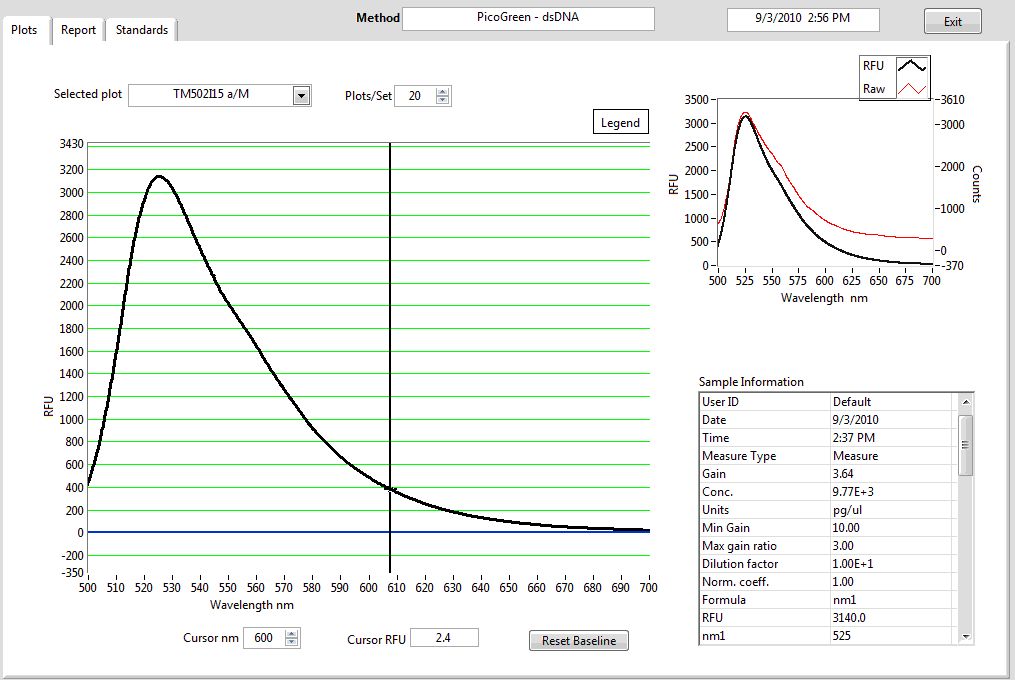Increase the Plots/Set stepper value
Screen dimensions: 1015x680
coord(443,91)
